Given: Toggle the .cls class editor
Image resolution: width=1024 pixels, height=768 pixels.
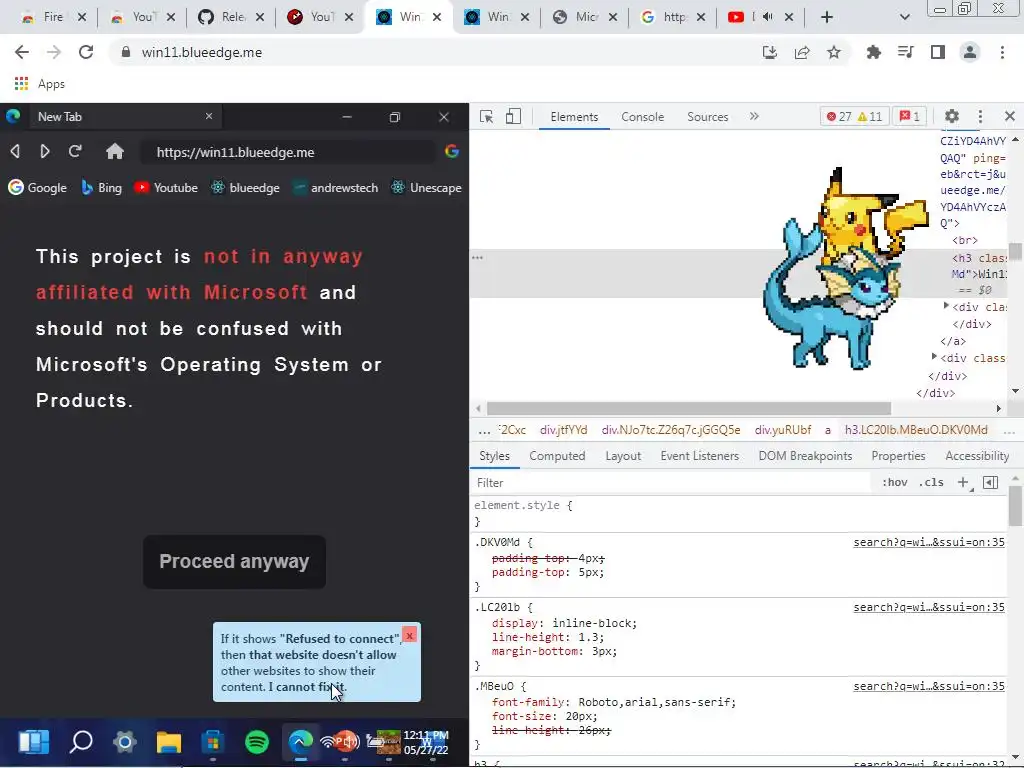Looking at the screenshot, I should click(931, 483).
